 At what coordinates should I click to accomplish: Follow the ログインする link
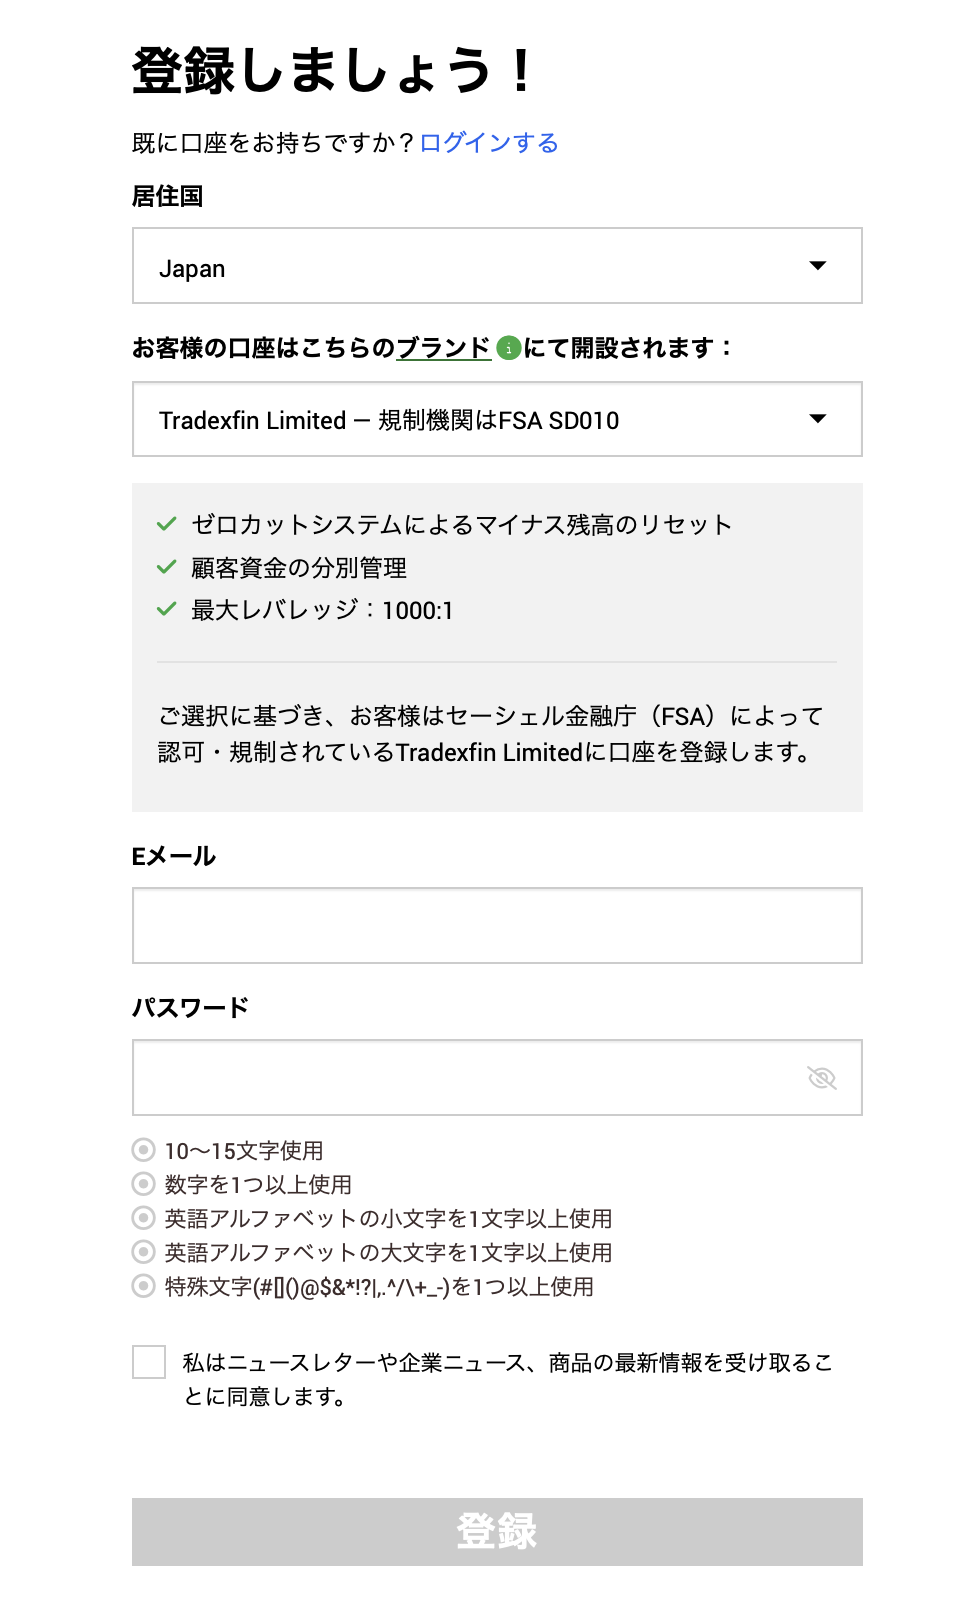coord(489,143)
